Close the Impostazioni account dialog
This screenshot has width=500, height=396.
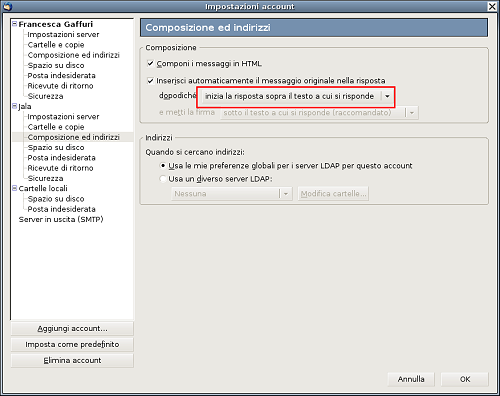(x=492, y=6)
